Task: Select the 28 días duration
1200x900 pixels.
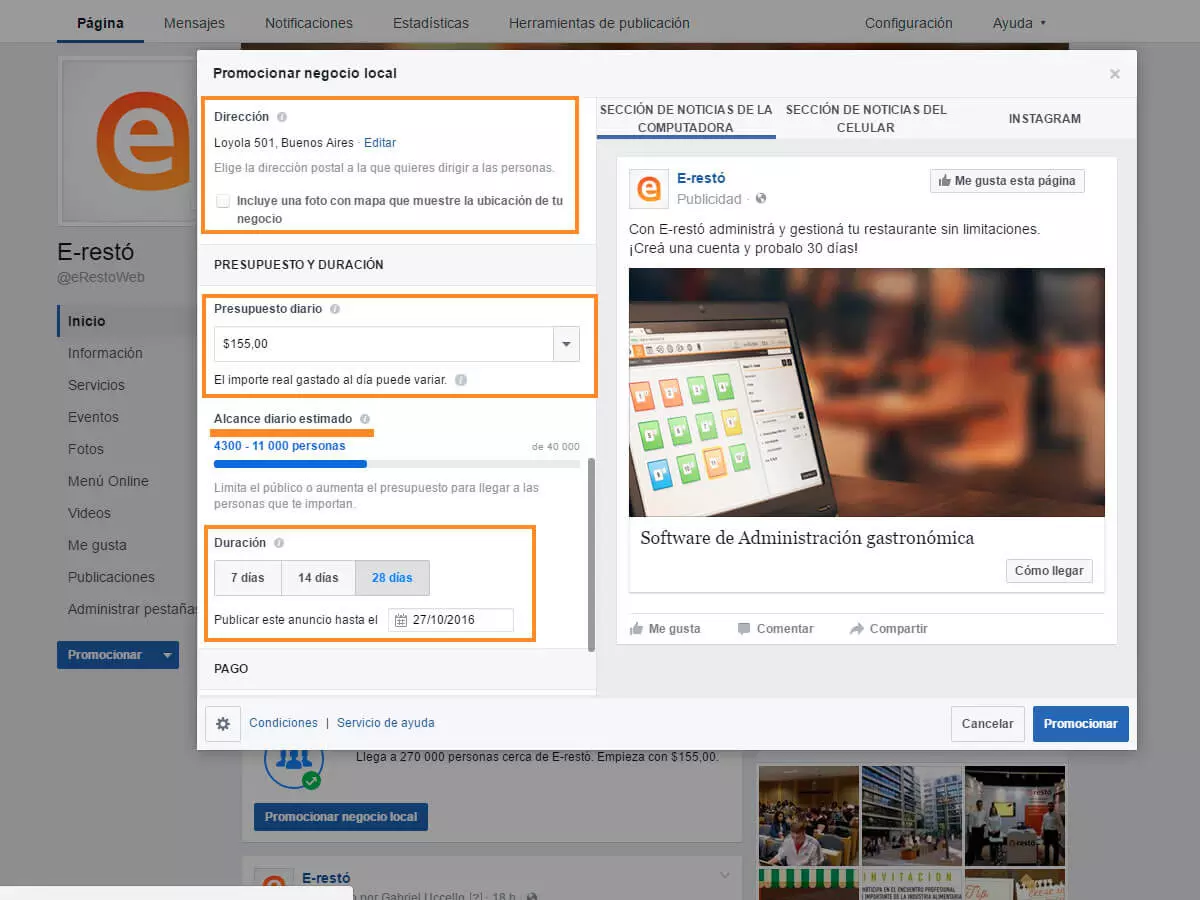Action: [392, 578]
